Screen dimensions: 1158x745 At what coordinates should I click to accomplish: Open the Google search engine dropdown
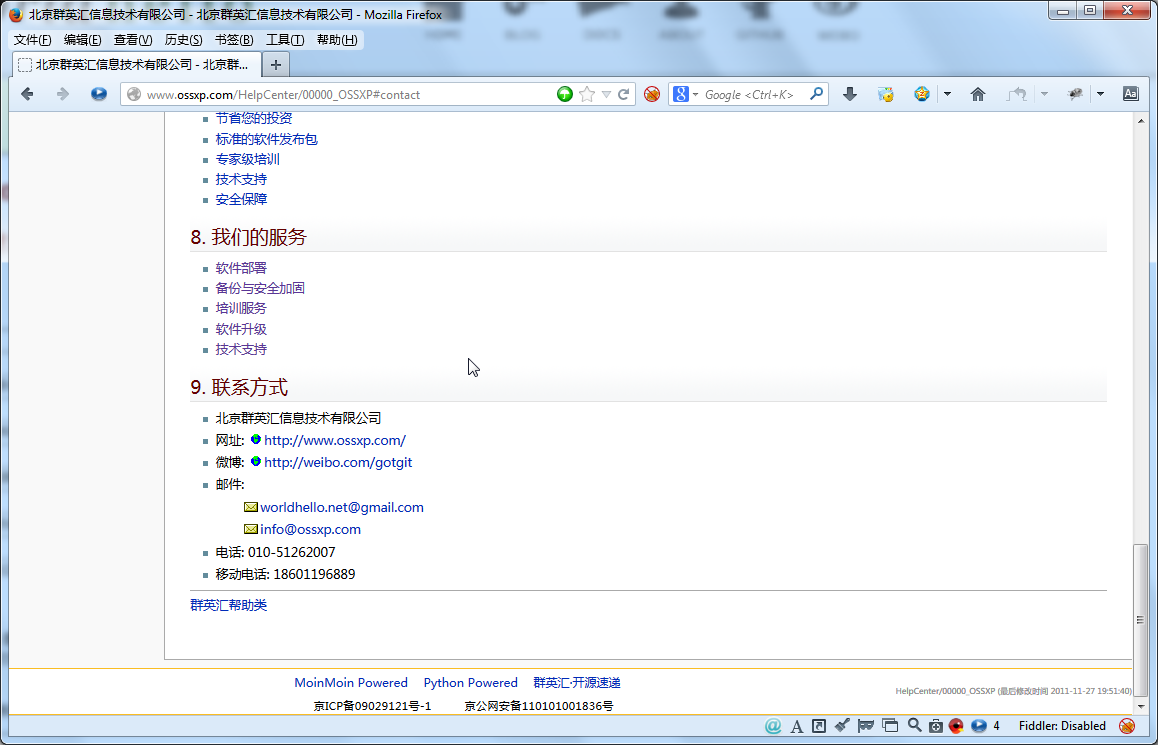click(695, 95)
